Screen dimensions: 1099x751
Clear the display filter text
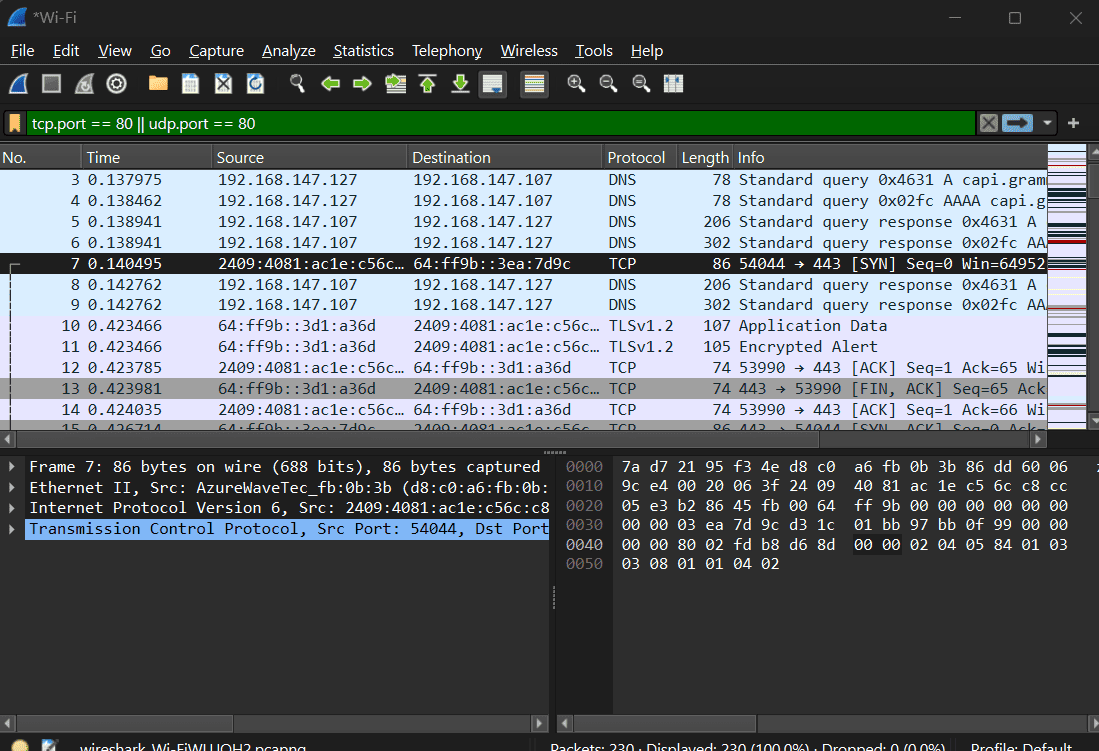988,123
